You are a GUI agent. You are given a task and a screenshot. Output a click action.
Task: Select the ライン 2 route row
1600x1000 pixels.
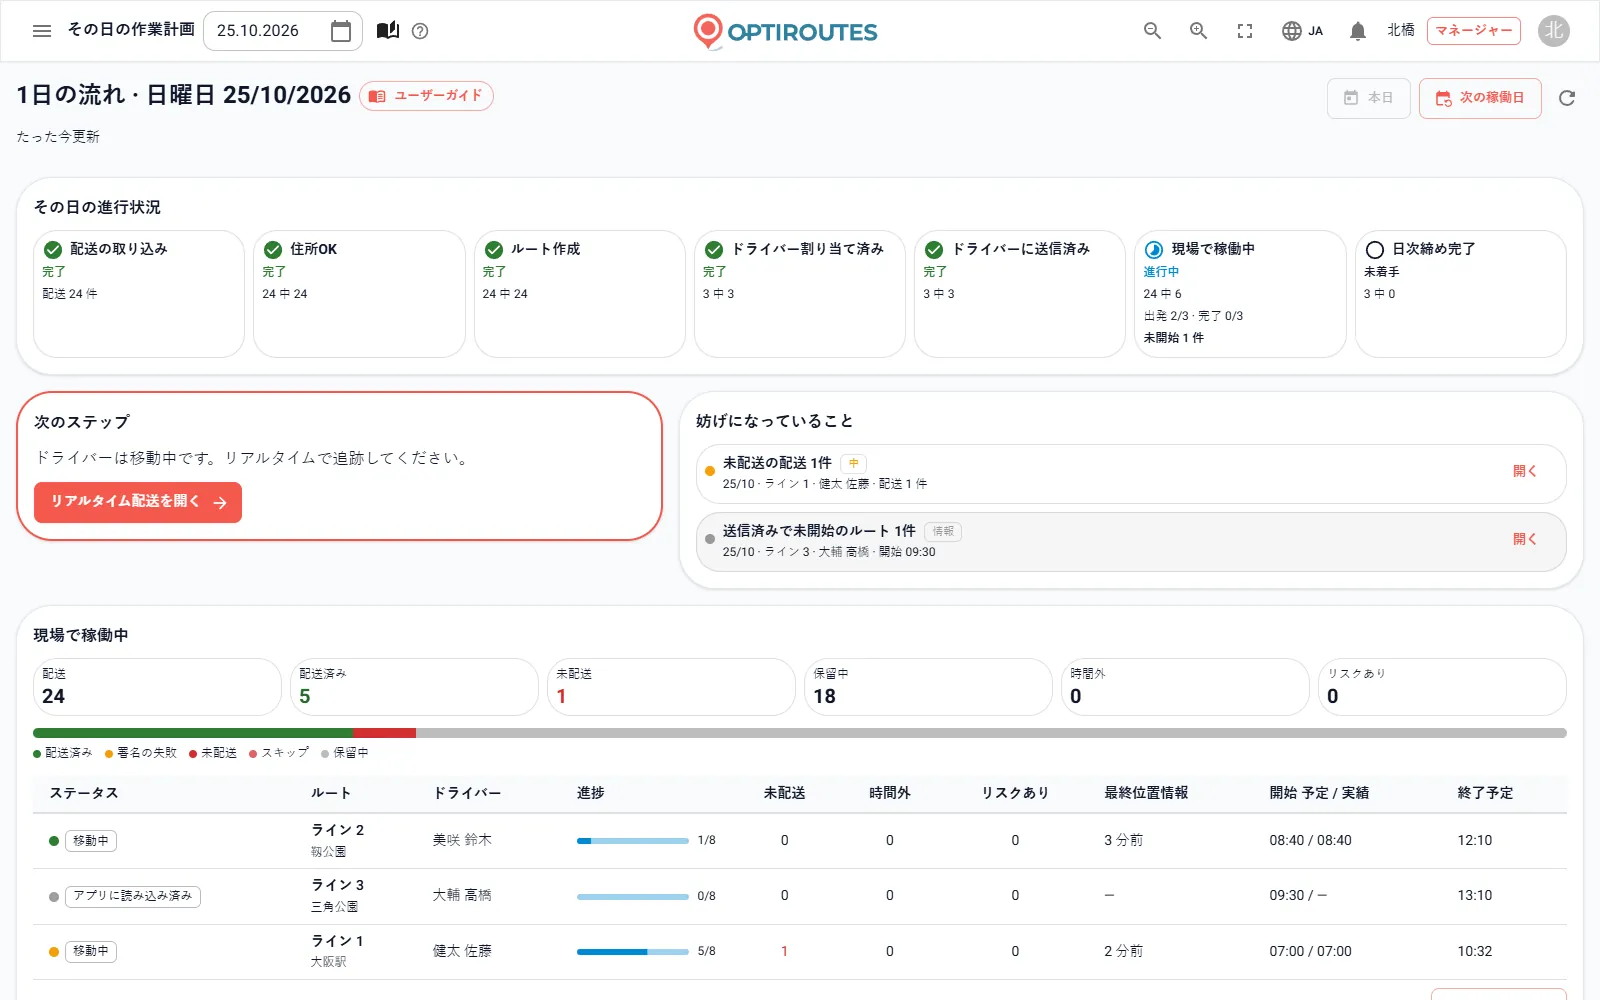click(x=799, y=841)
